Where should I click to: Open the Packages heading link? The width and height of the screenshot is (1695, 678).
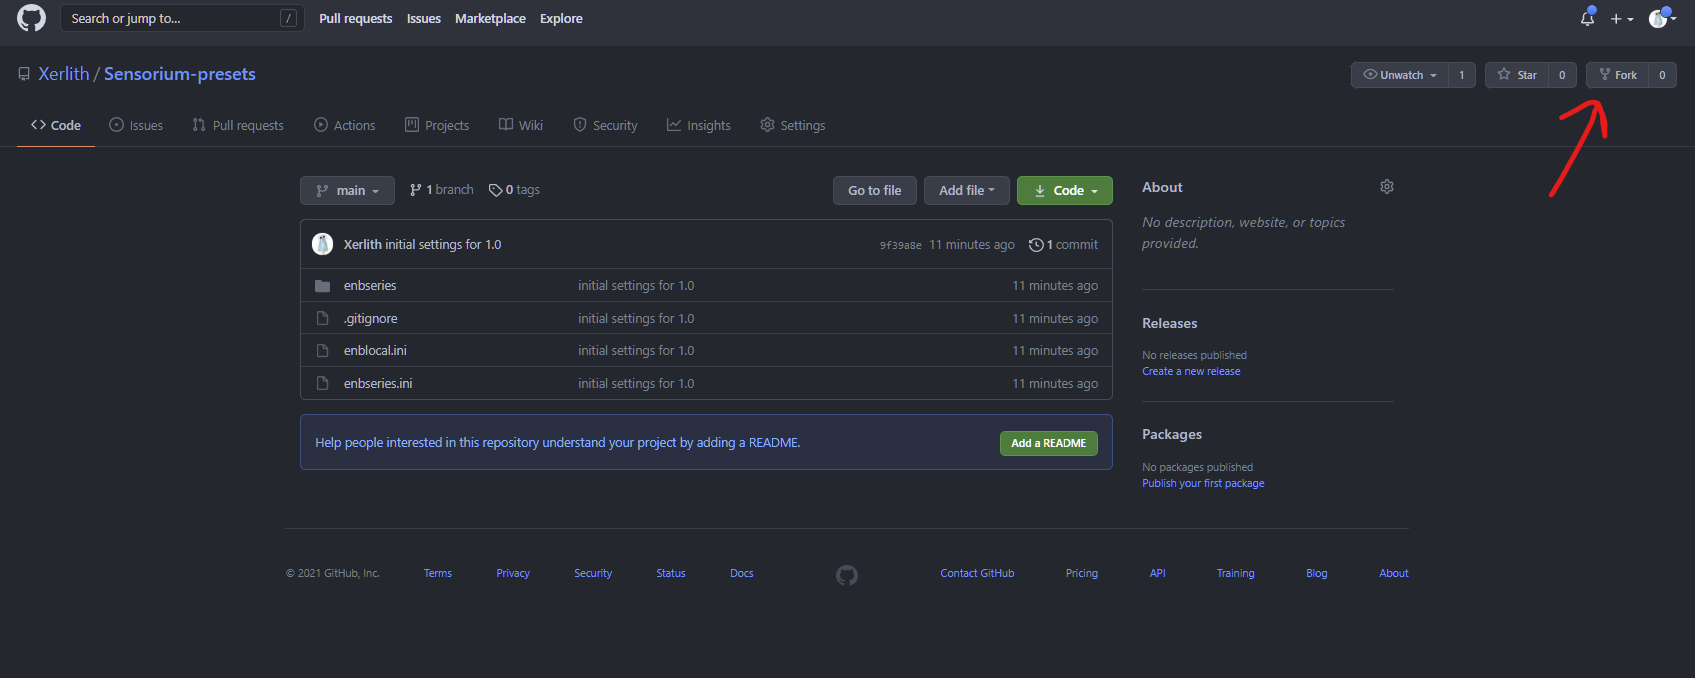point(1172,435)
